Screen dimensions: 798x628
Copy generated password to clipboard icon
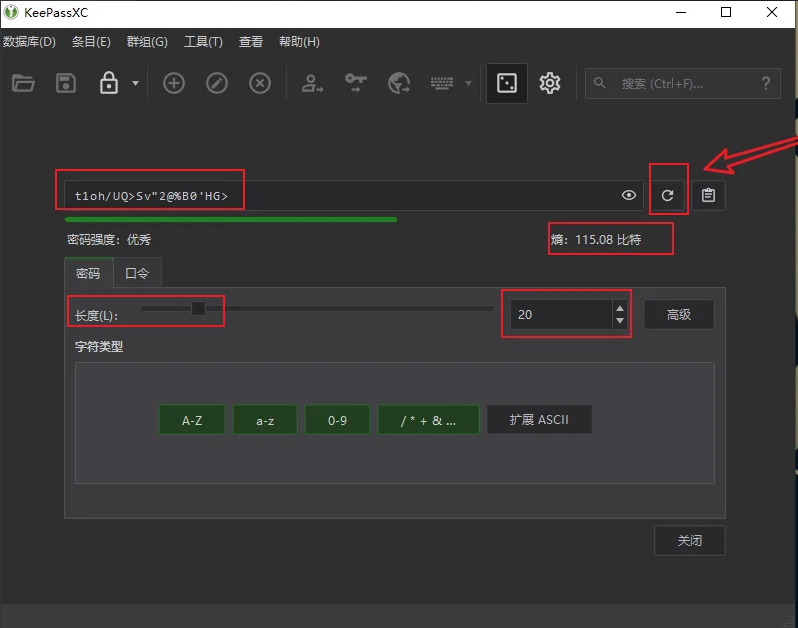point(708,195)
